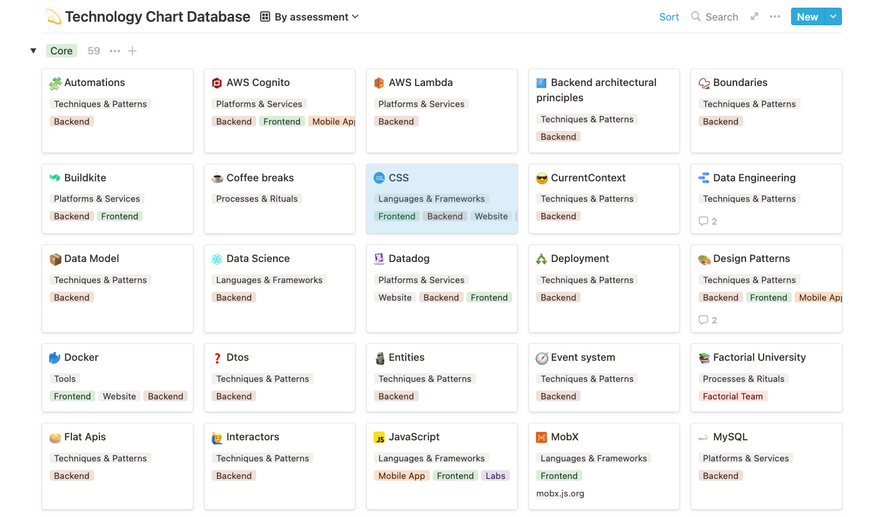Click the Sort link
Viewport: 870px width, 517px height.
coord(669,17)
